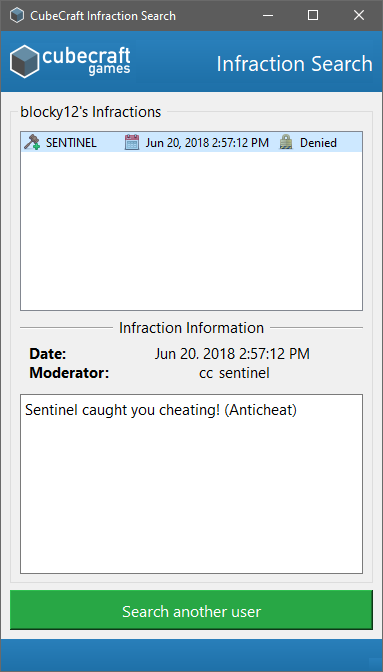Click the Infraction Search header title

tap(294, 64)
